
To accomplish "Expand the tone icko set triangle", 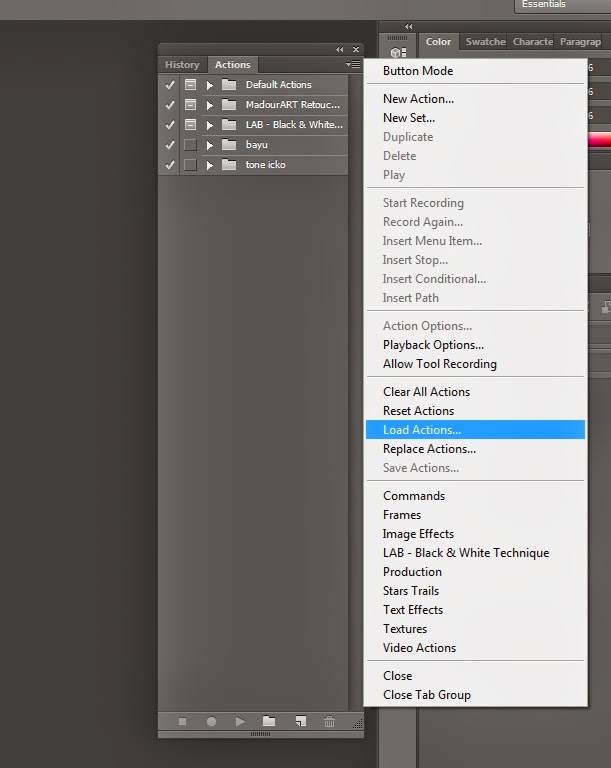I will click(x=210, y=166).
